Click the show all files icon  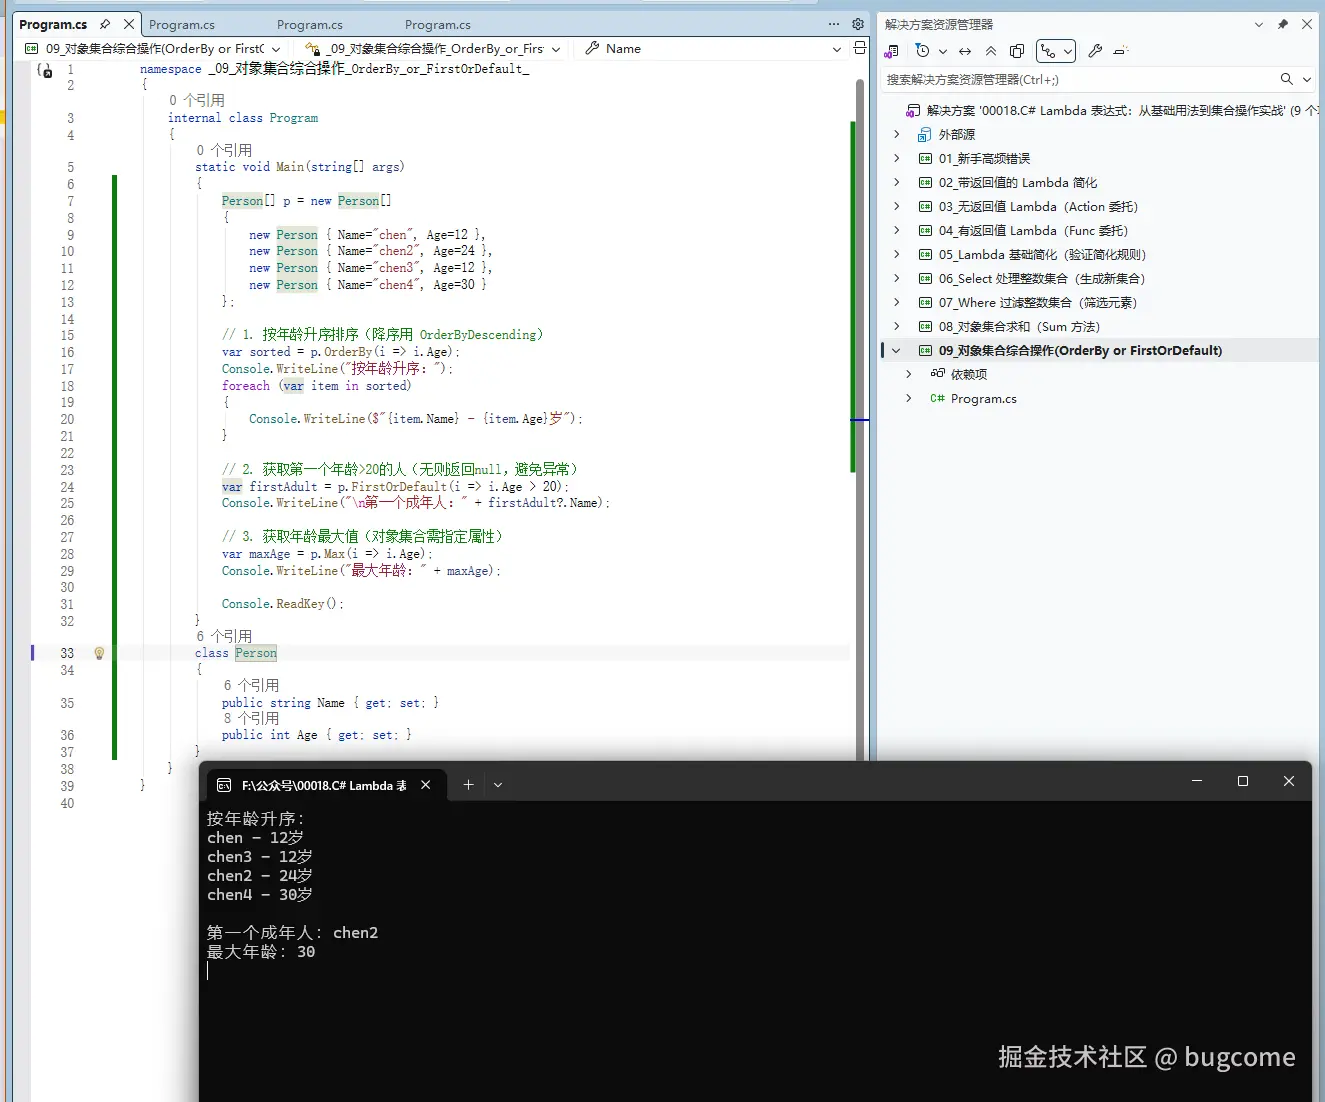(1017, 51)
